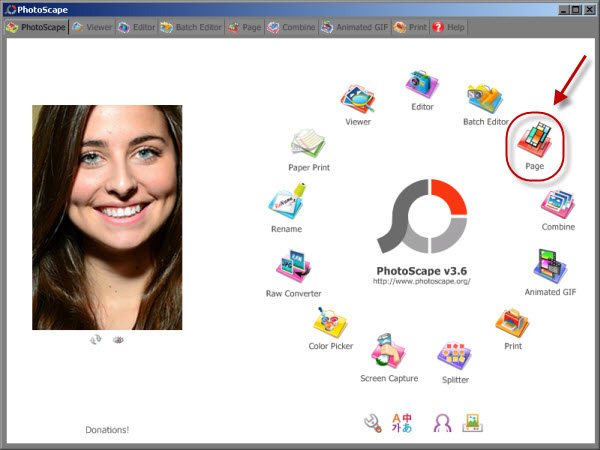
Task: Open the Page layout icon
Action: 535,140
